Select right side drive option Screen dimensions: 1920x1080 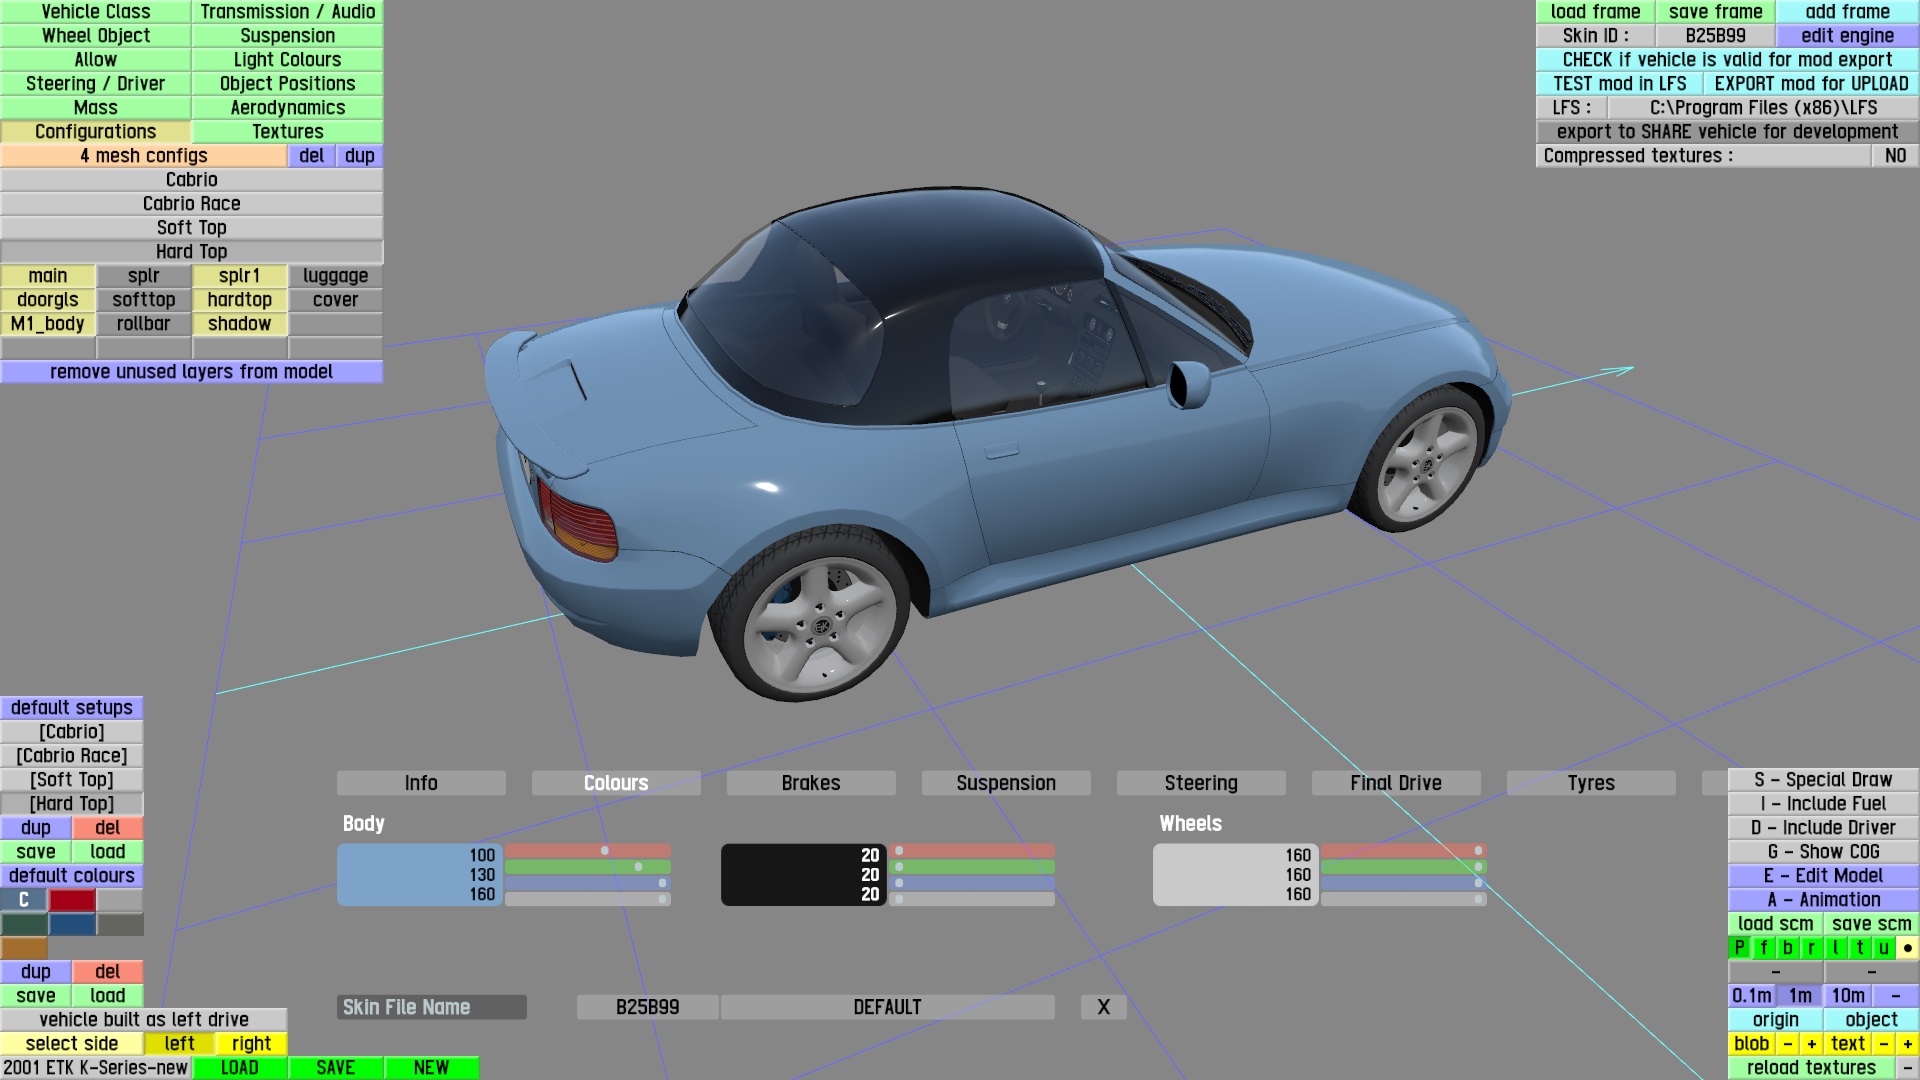pyautogui.click(x=251, y=1043)
